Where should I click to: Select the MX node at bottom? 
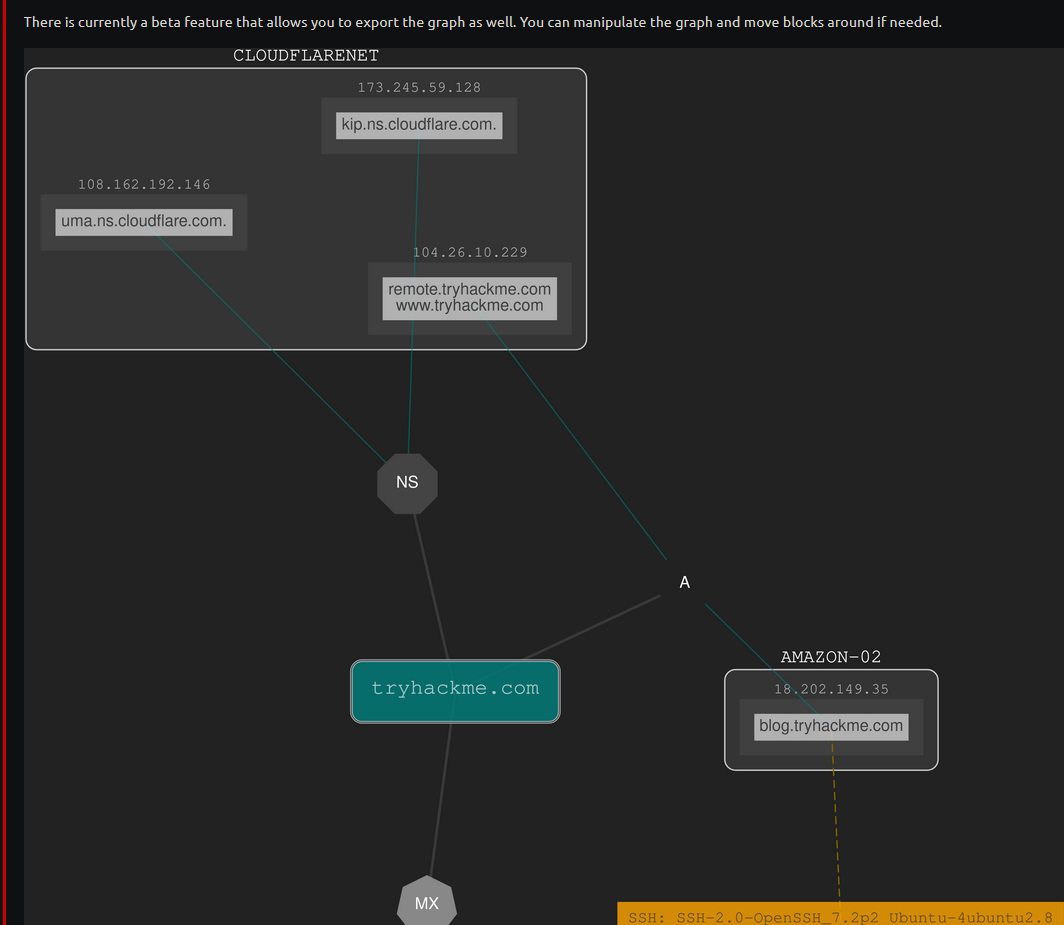[427, 901]
